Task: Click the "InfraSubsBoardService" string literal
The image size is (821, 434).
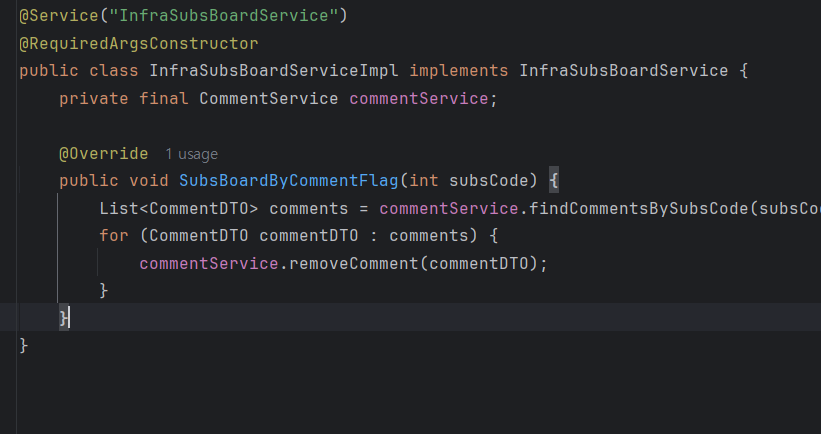Action: (224, 16)
